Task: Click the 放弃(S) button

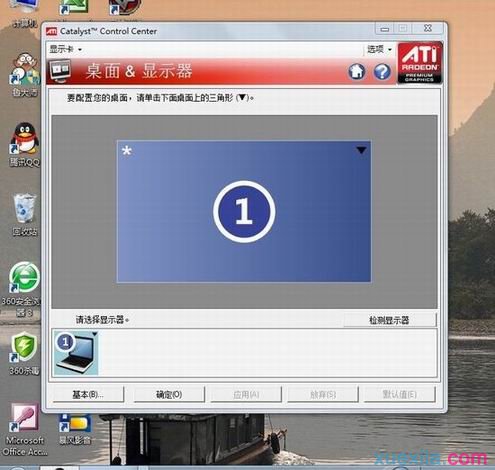Action: click(323, 395)
